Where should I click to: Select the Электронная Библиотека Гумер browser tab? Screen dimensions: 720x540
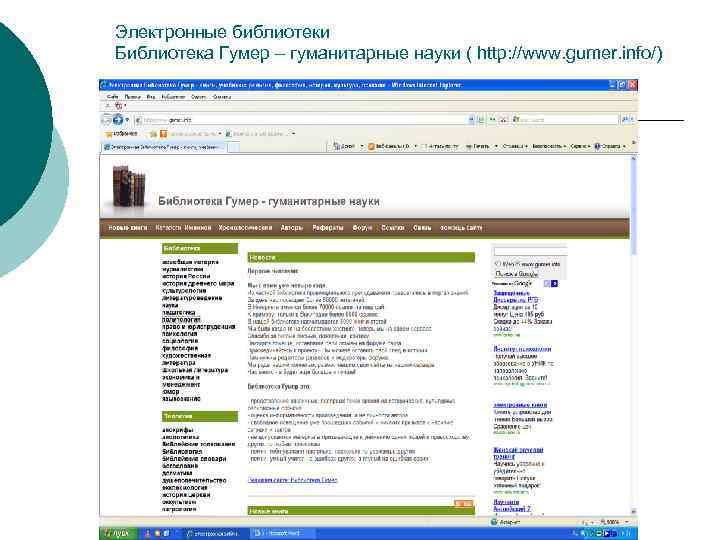tap(164, 147)
